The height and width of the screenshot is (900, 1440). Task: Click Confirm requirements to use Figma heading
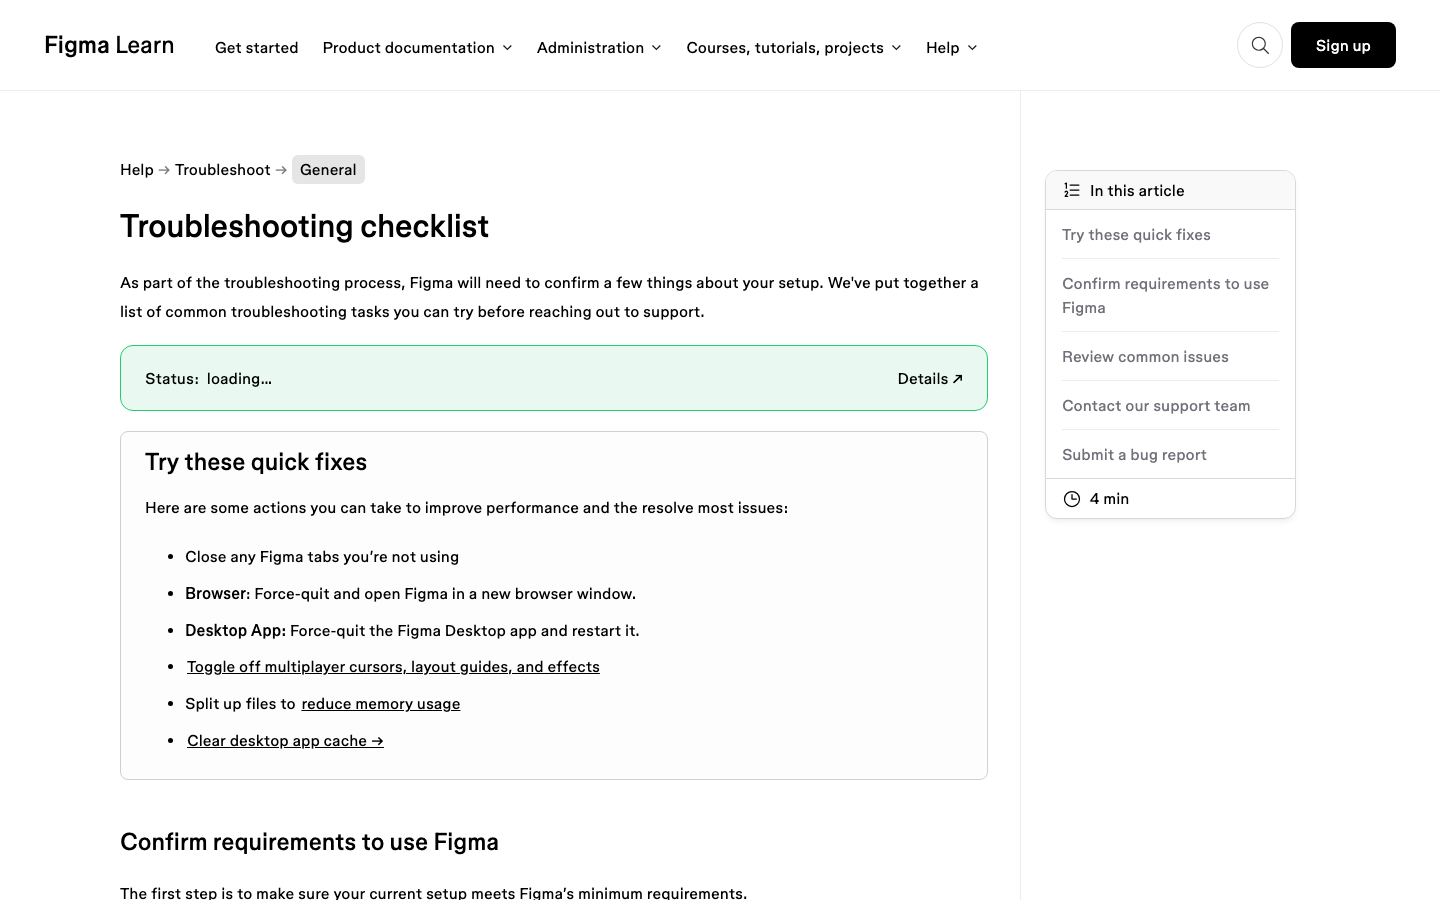click(309, 842)
